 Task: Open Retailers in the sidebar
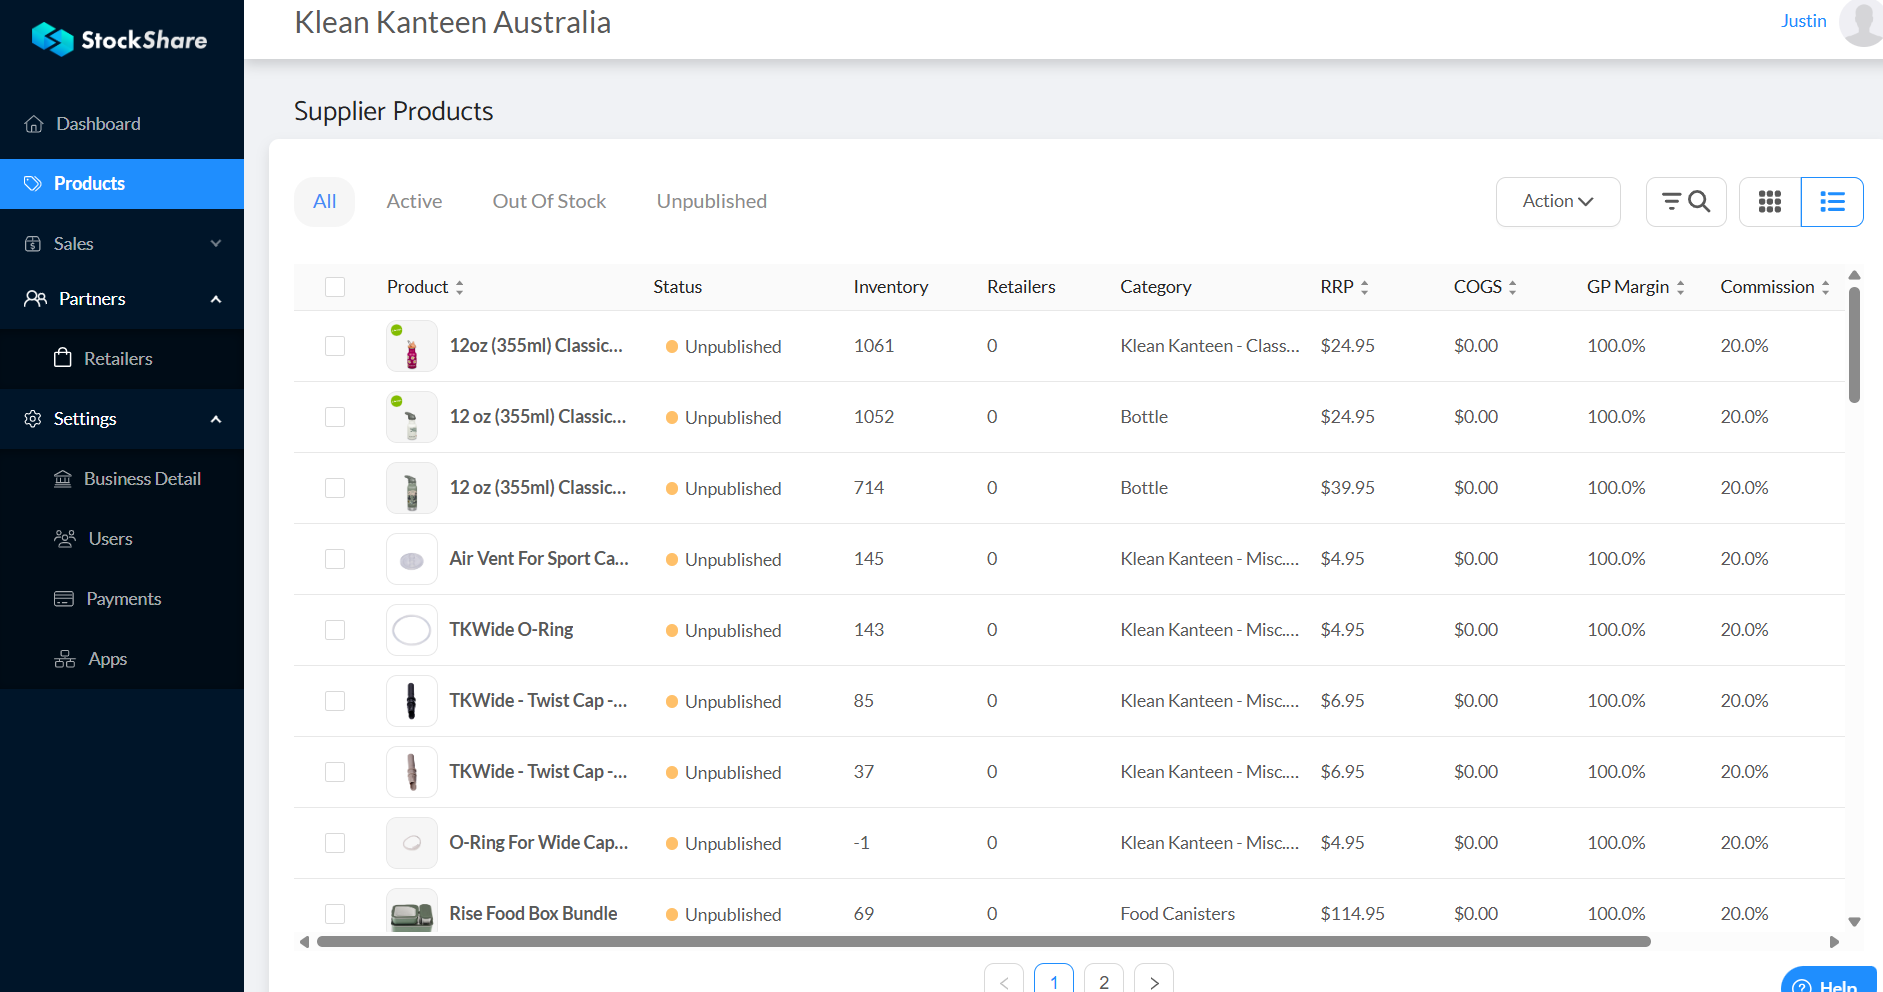tap(118, 359)
